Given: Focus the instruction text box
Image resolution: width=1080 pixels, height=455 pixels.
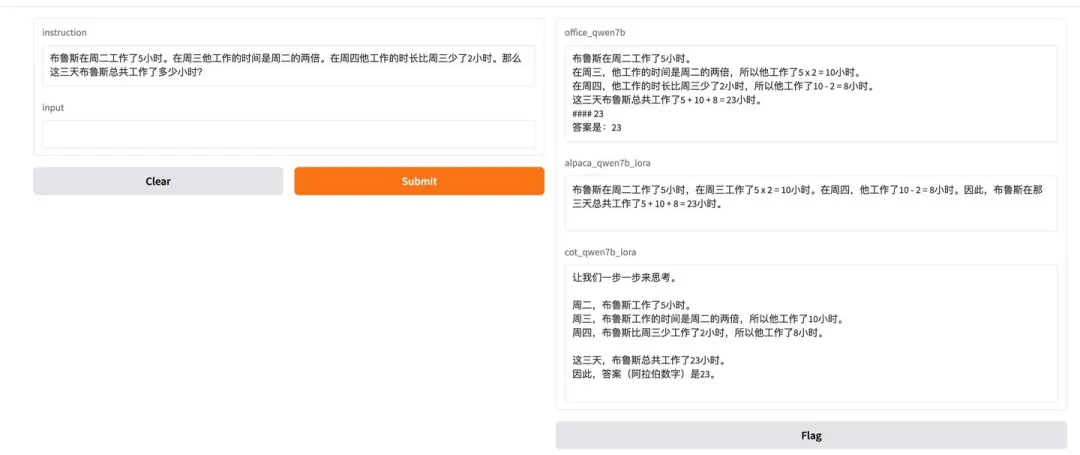Looking at the screenshot, I should click(x=289, y=65).
